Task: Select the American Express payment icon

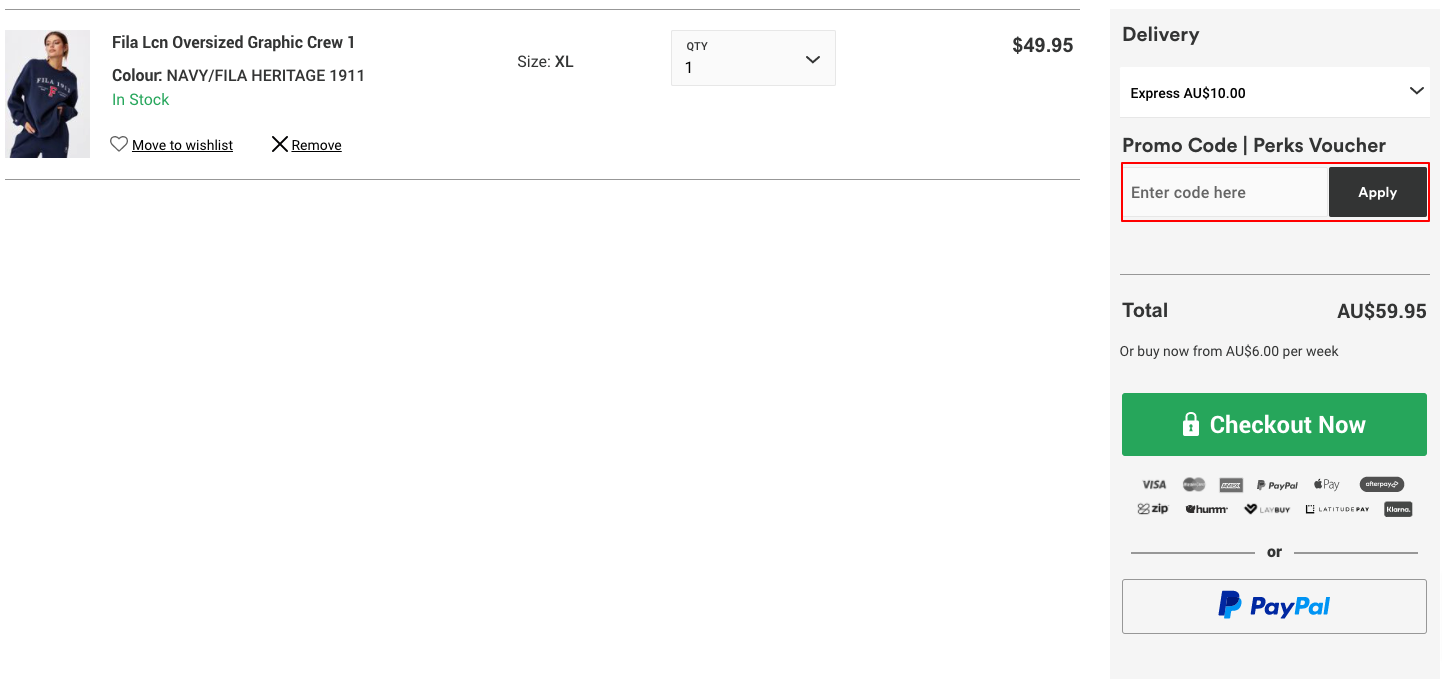Action: pos(1231,484)
